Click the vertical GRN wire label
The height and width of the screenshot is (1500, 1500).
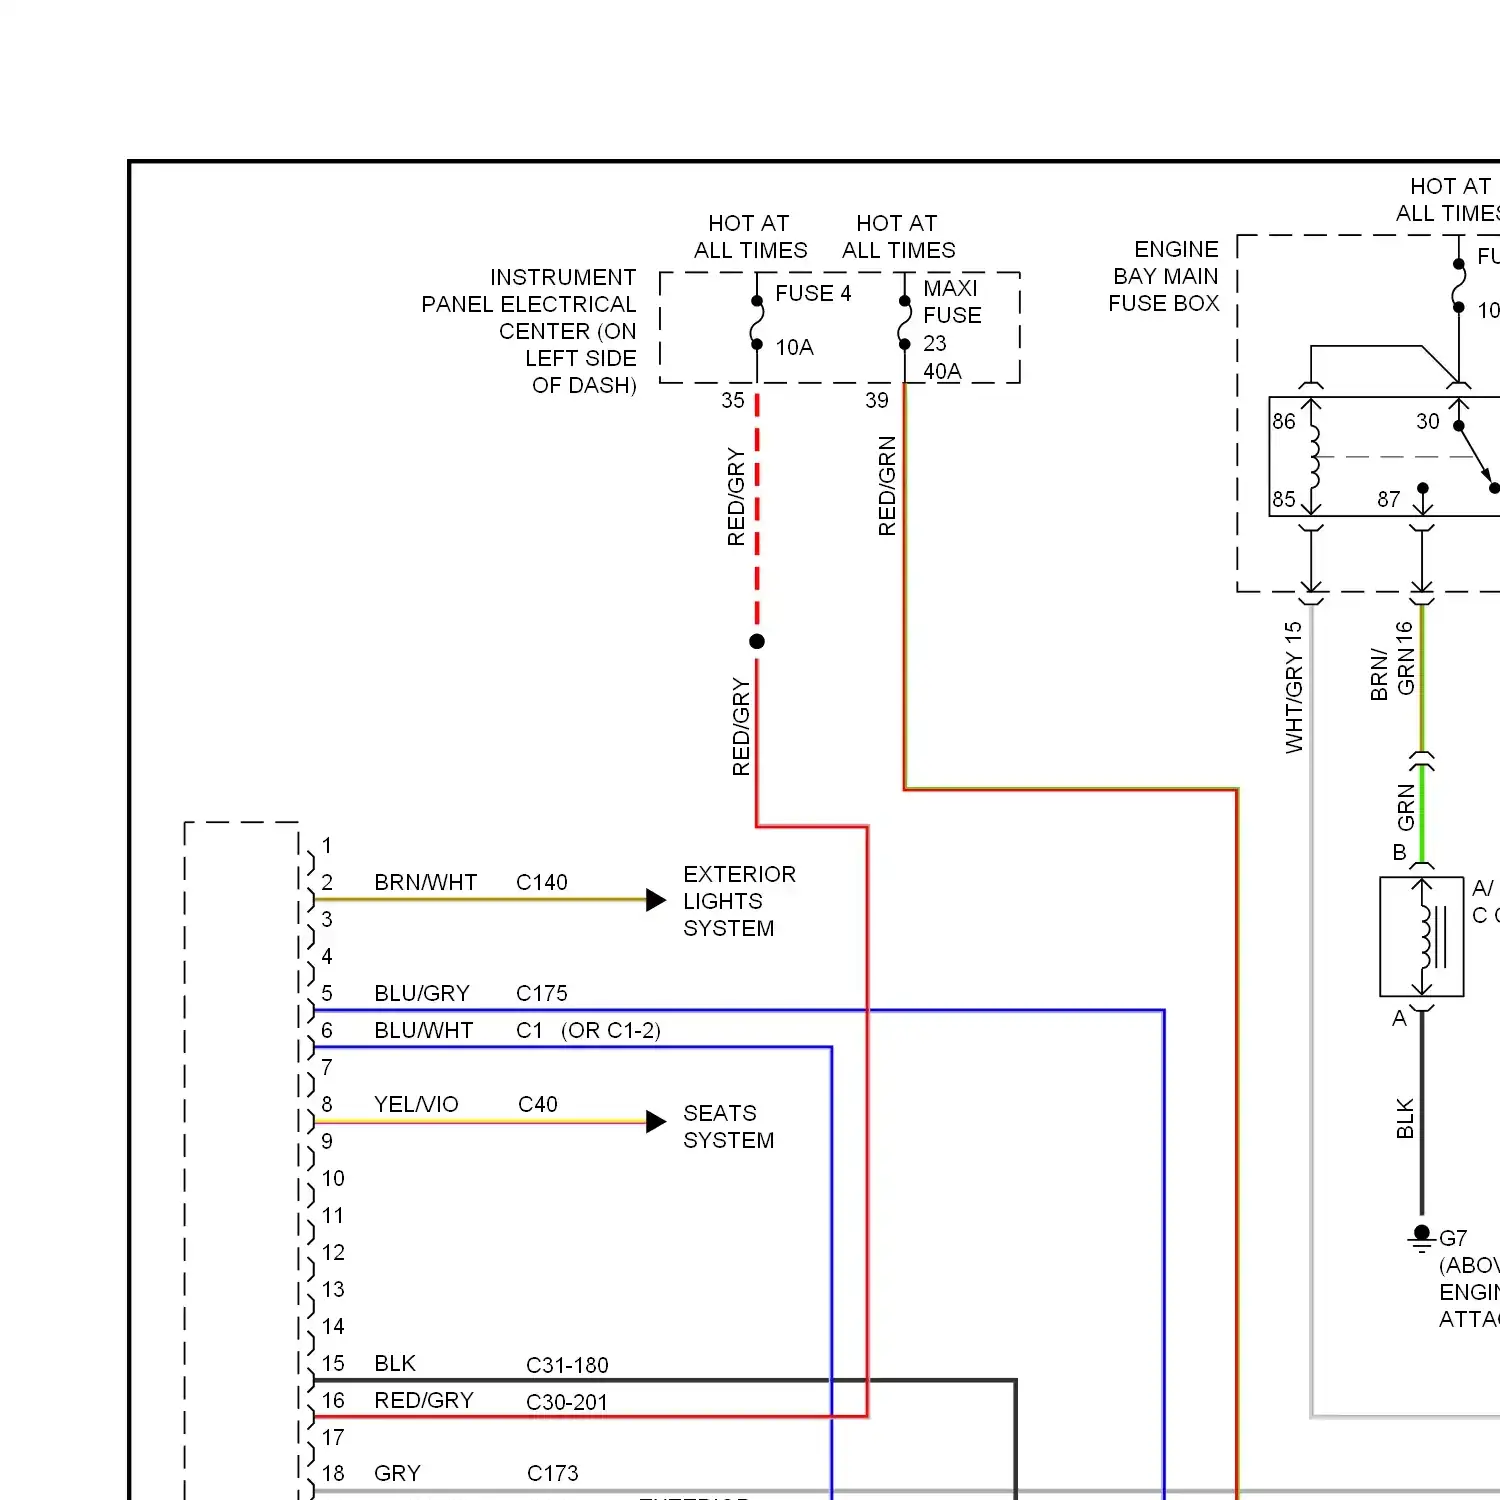[x=1406, y=807]
